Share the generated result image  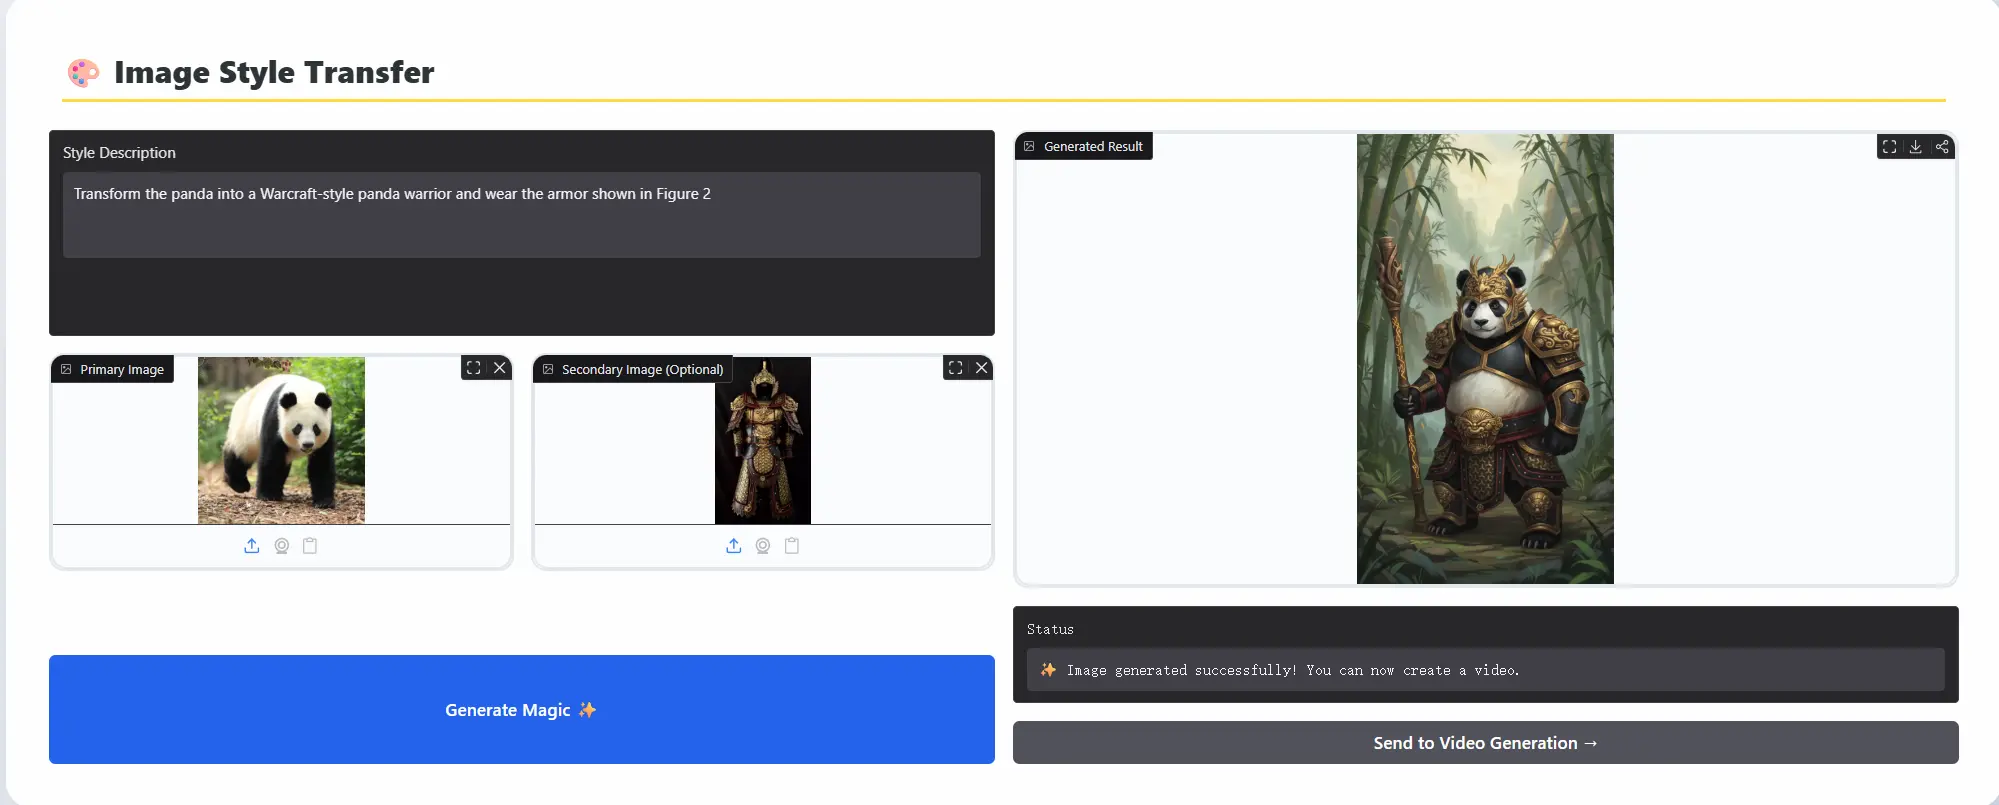tap(1942, 147)
